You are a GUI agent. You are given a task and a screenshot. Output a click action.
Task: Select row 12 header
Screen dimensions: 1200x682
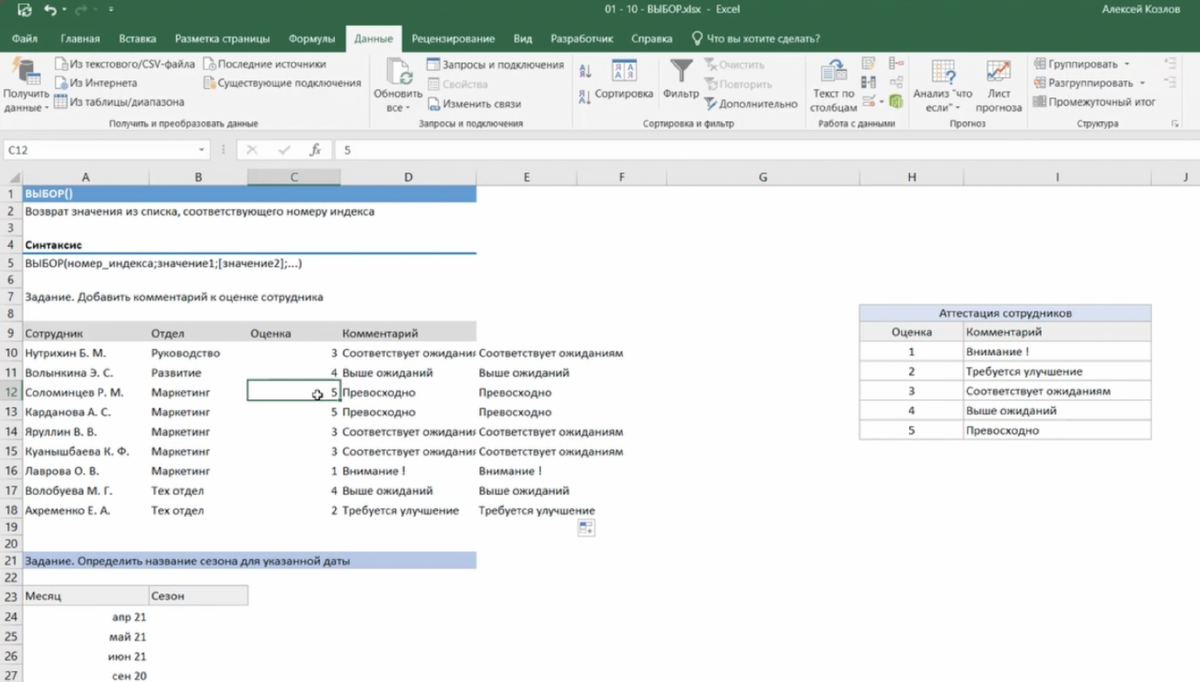point(11,392)
